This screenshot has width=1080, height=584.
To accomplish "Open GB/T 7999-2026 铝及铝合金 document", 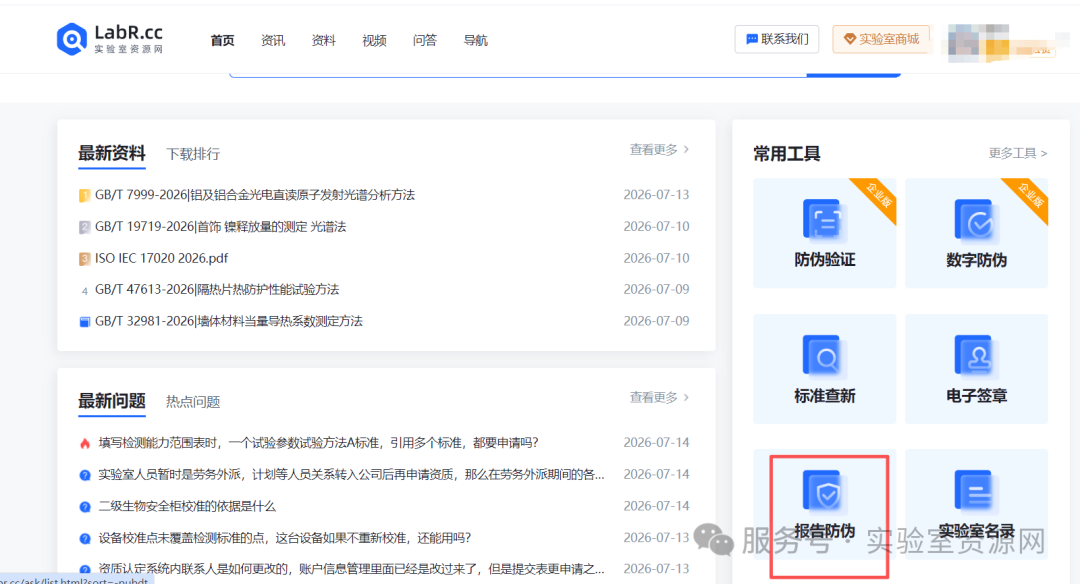I will (255, 195).
